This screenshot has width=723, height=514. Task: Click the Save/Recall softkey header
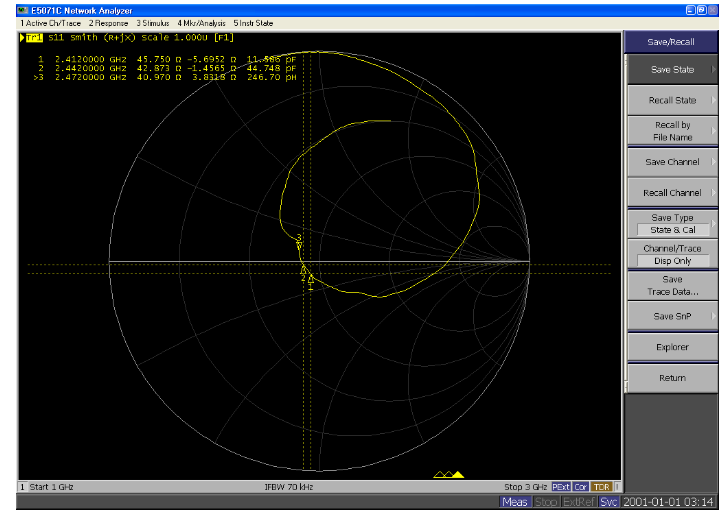(670, 42)
